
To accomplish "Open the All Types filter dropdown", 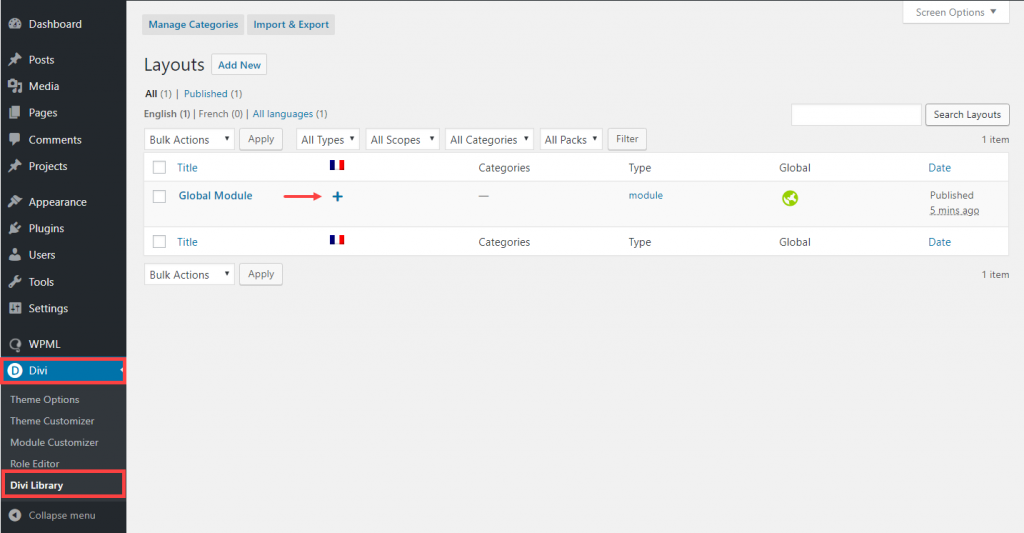I will tap(328, 139).
